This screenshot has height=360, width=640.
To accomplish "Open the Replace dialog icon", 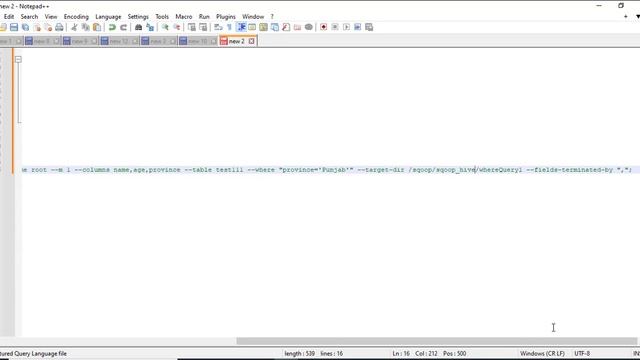I will (x=150, y=27).
